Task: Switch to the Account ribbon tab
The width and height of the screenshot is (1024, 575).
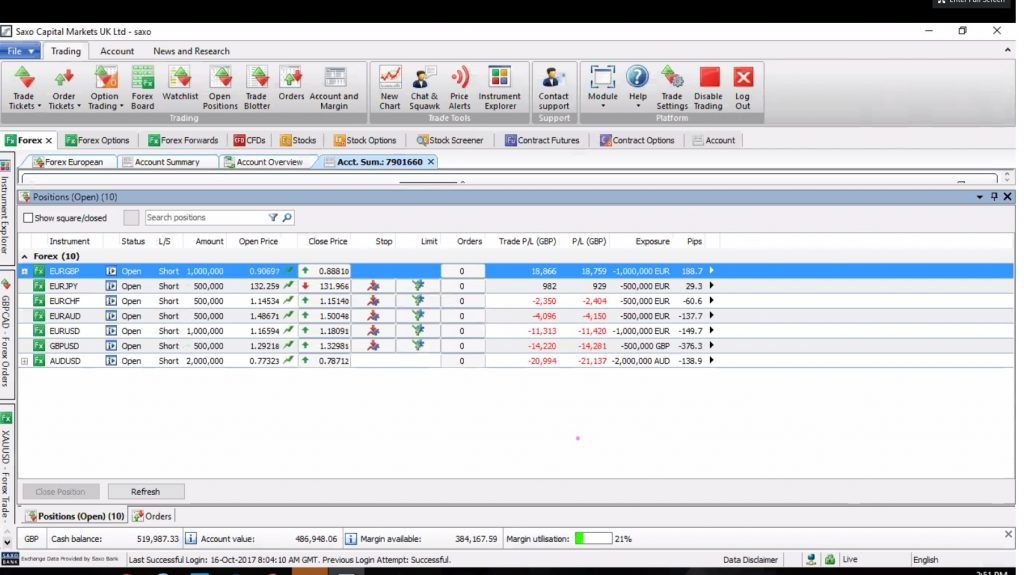Action: click(x=117, y=51)
